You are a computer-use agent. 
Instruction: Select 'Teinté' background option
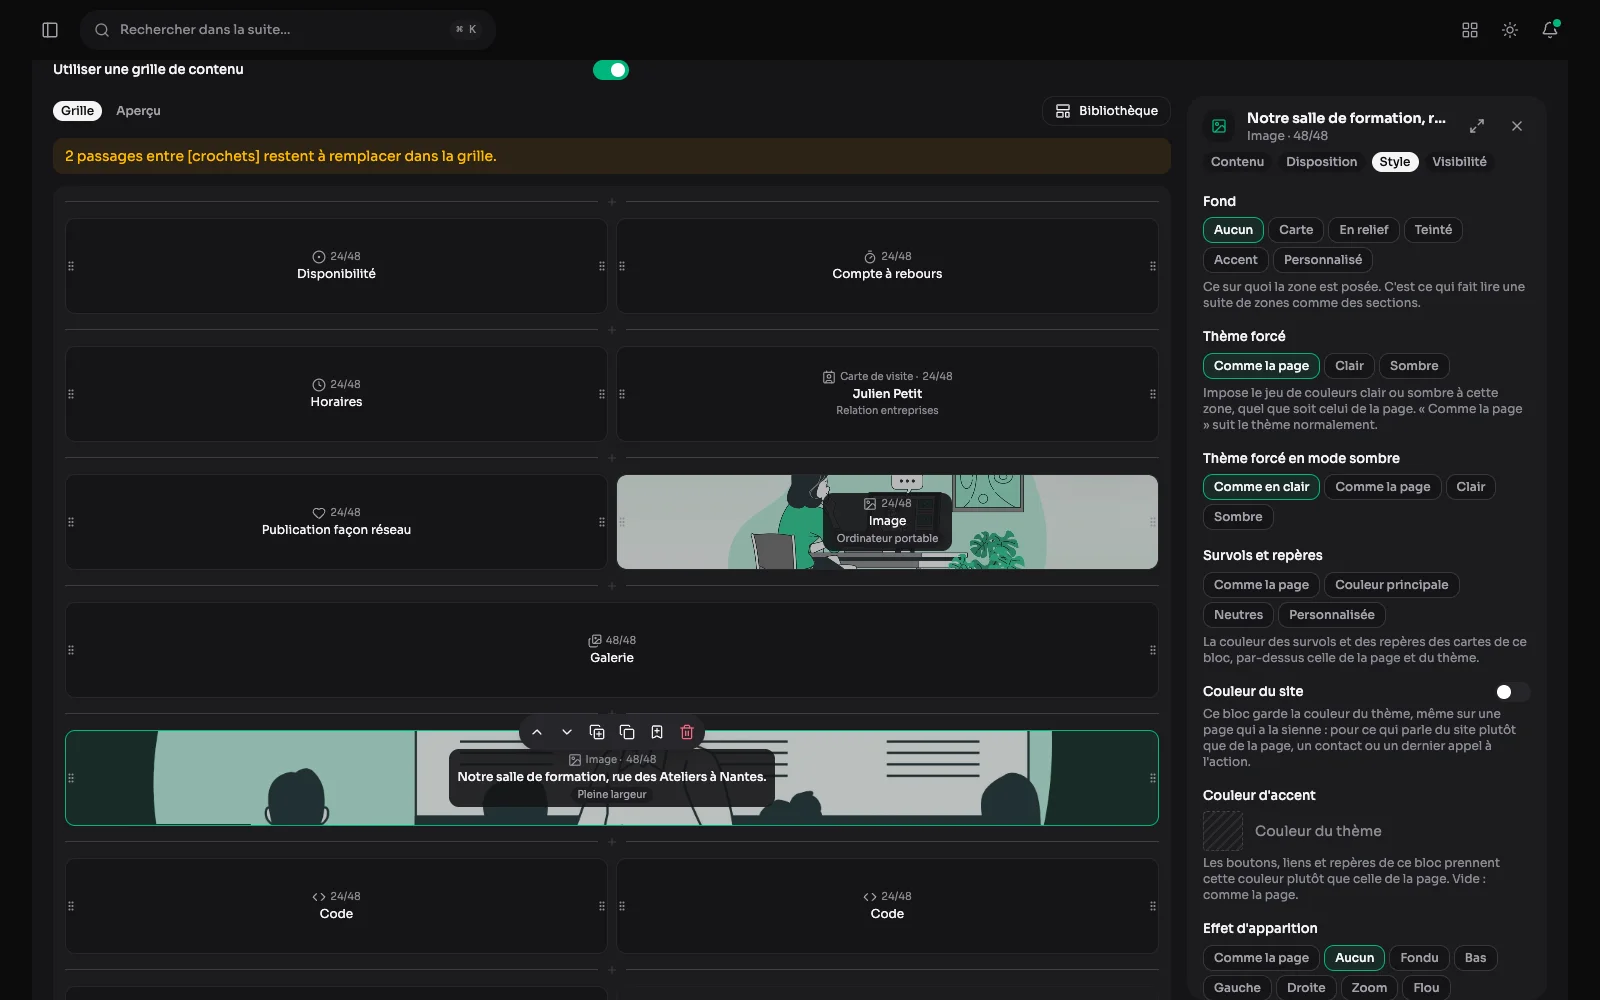pos(1433,230)
